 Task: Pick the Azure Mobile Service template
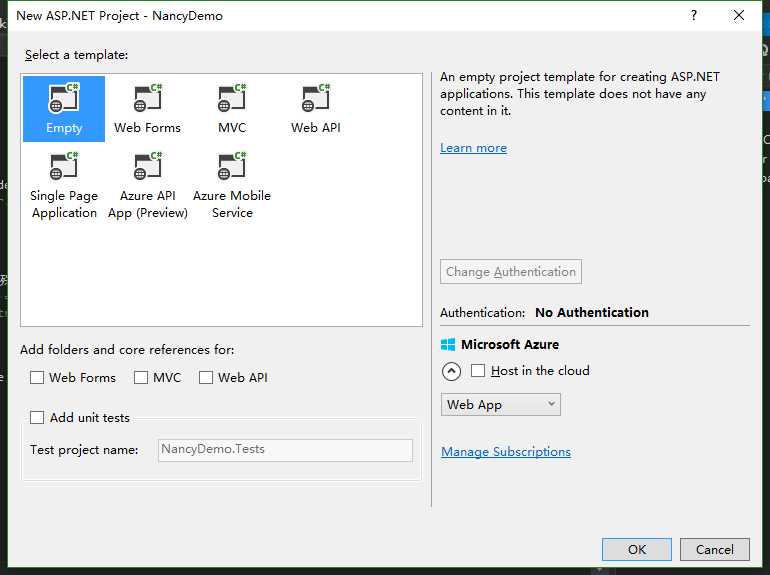click(x=232, y=186)
